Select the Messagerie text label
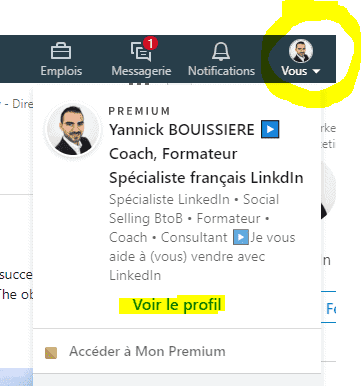The image size is (361, 386). click(141, 71)
